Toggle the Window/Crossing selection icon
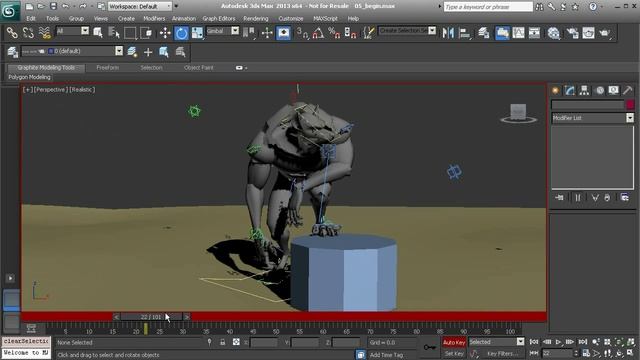Screen dimensions: 640x360 [x=146, y=33]
